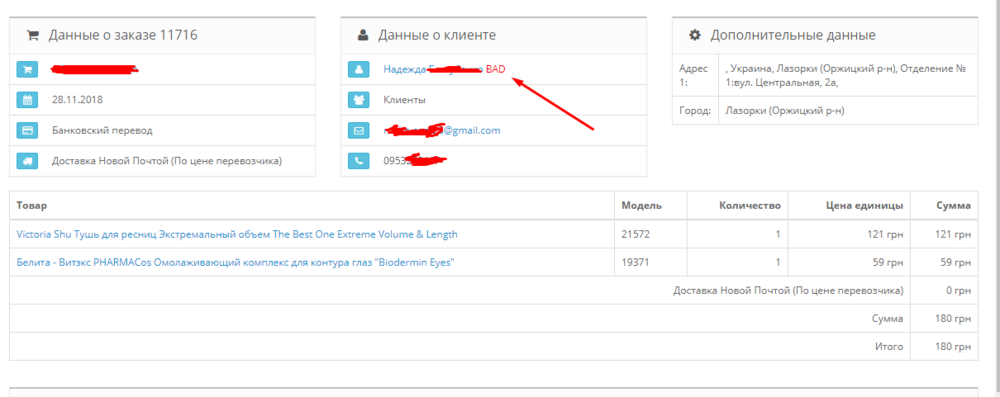Click the Данные о заказе 11716 heading
The width and height of the screenshot is (1000, 397).
pos(123,36)
